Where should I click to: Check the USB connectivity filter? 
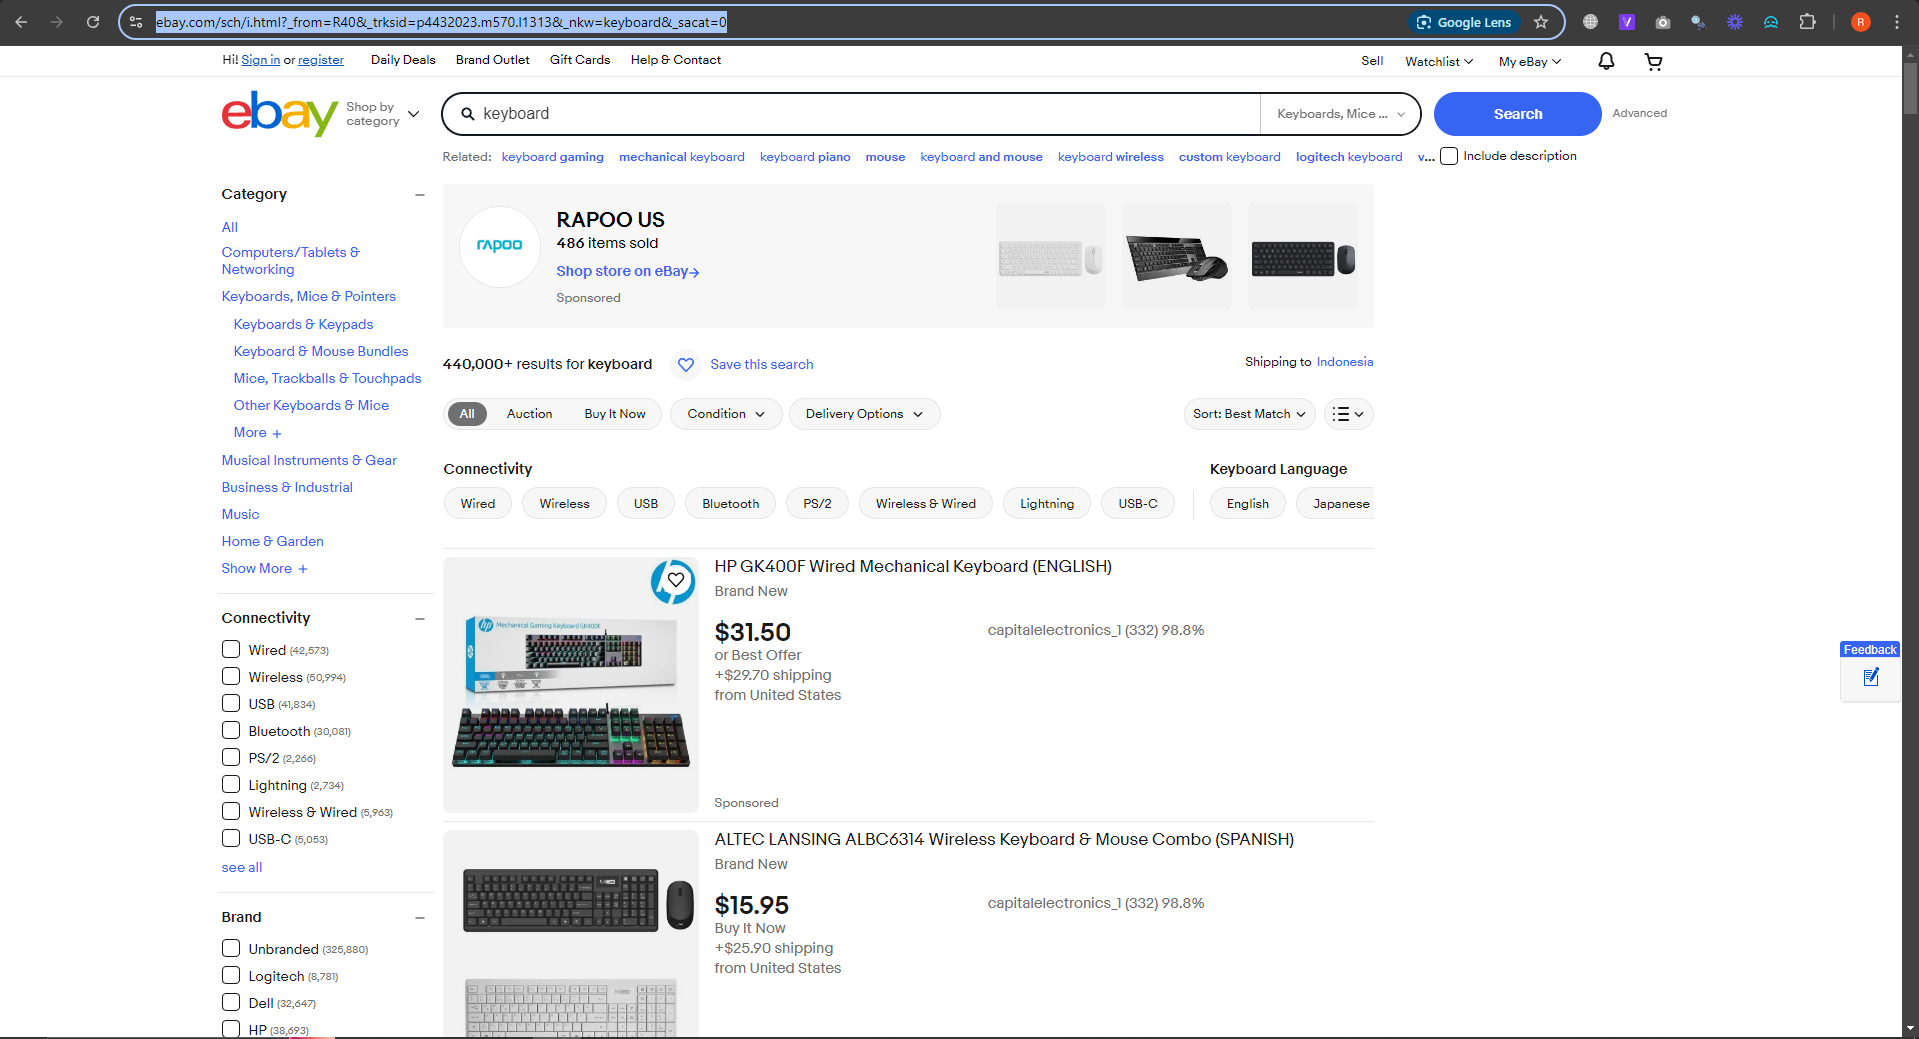[231, 704]
